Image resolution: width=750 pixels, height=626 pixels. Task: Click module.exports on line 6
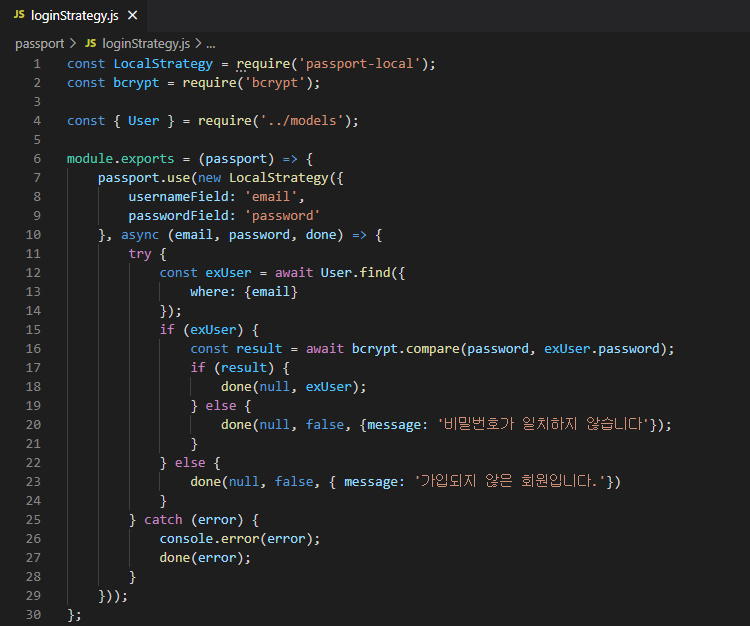tap(121, 159)
